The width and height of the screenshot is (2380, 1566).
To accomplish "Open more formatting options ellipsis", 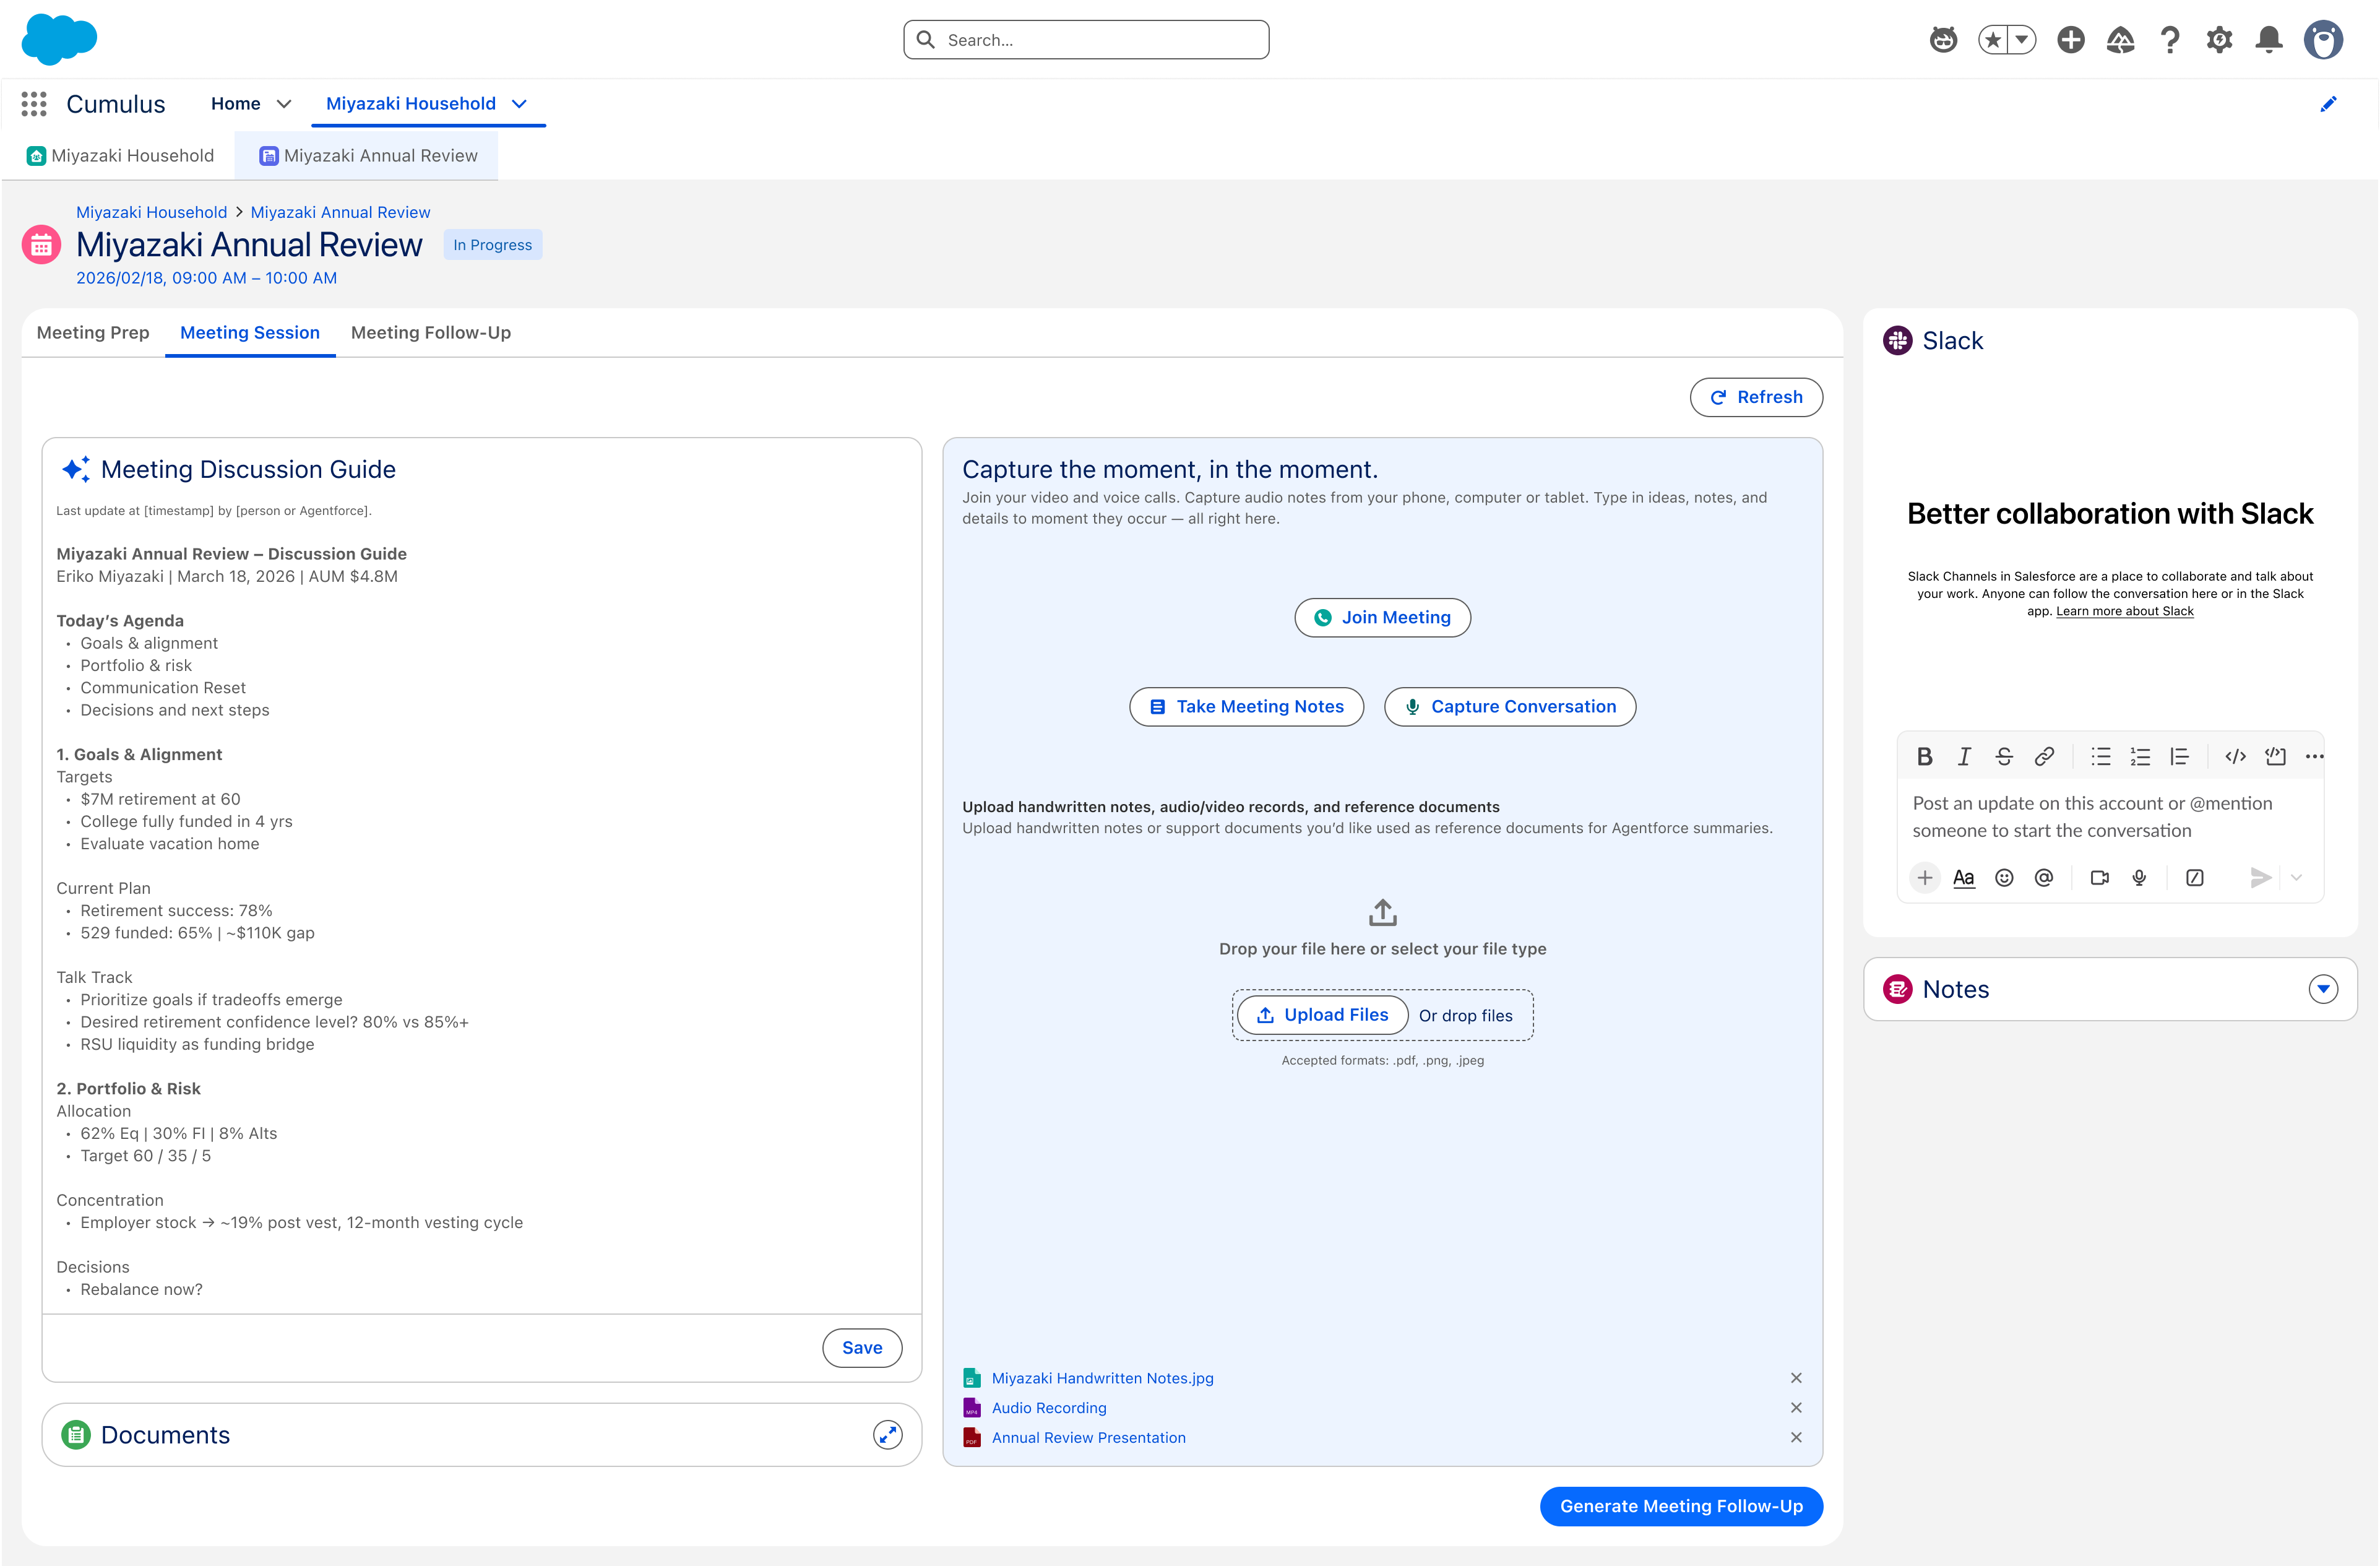I will 2314,757.
